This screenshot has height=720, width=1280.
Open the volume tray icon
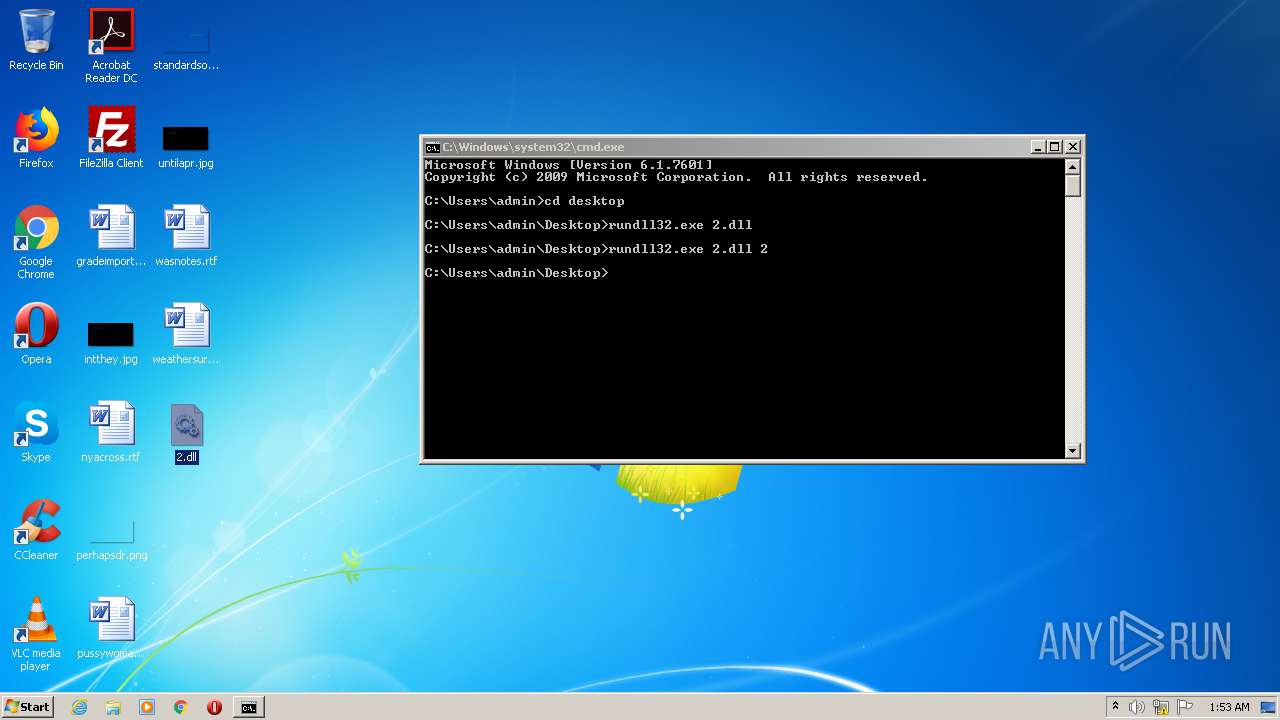(x=1137, y=707)
